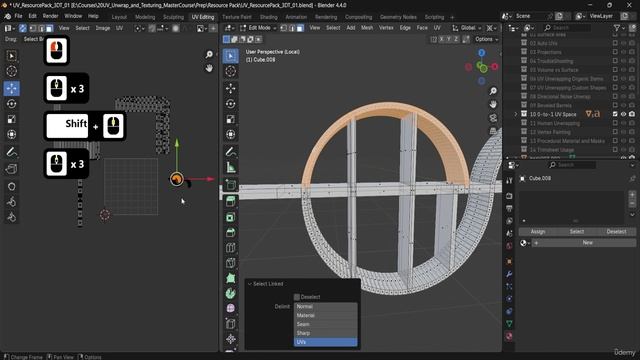Click the zoom magnifier in UV editor
The image size is (640, 360).
click(209, 54)
